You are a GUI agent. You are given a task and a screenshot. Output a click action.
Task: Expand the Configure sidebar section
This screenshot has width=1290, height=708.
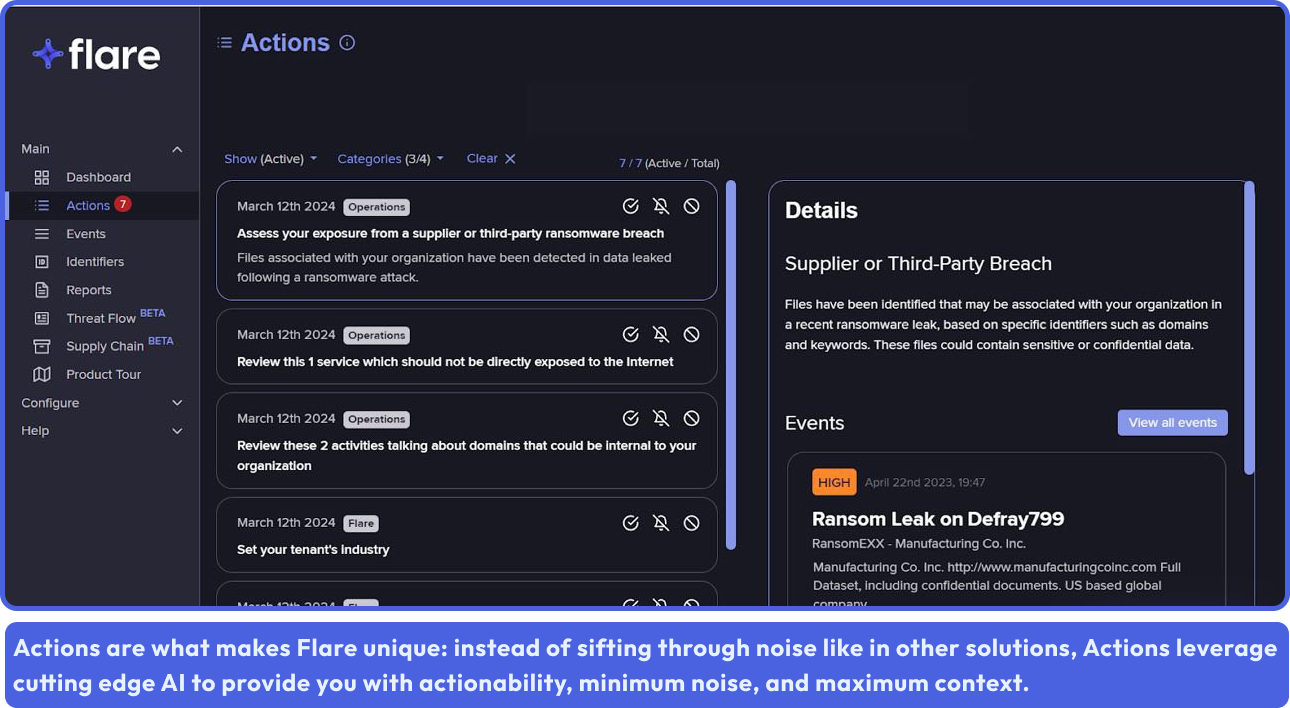pyautogui.click(x=177, y=403)
